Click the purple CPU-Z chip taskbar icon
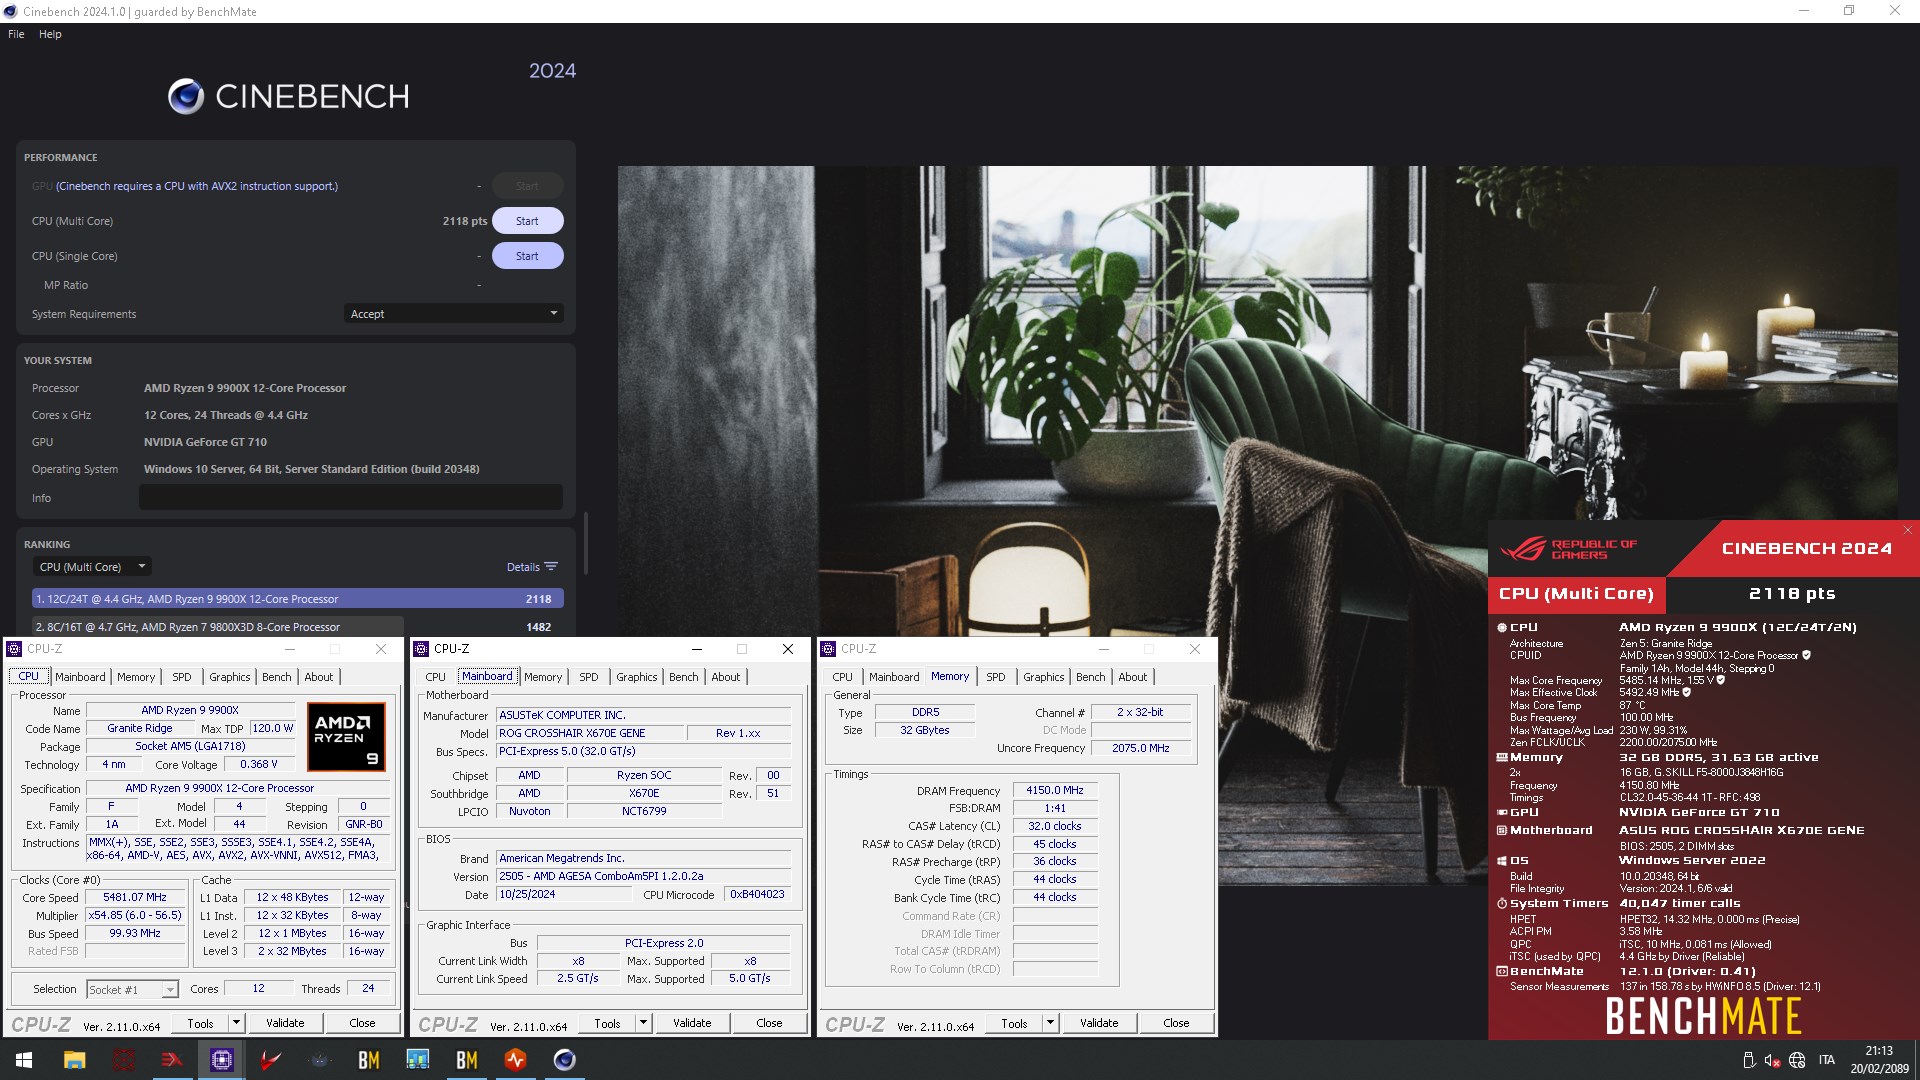The height and width of the screenshot is (1080, 1920). click(x=221, y=1060)
